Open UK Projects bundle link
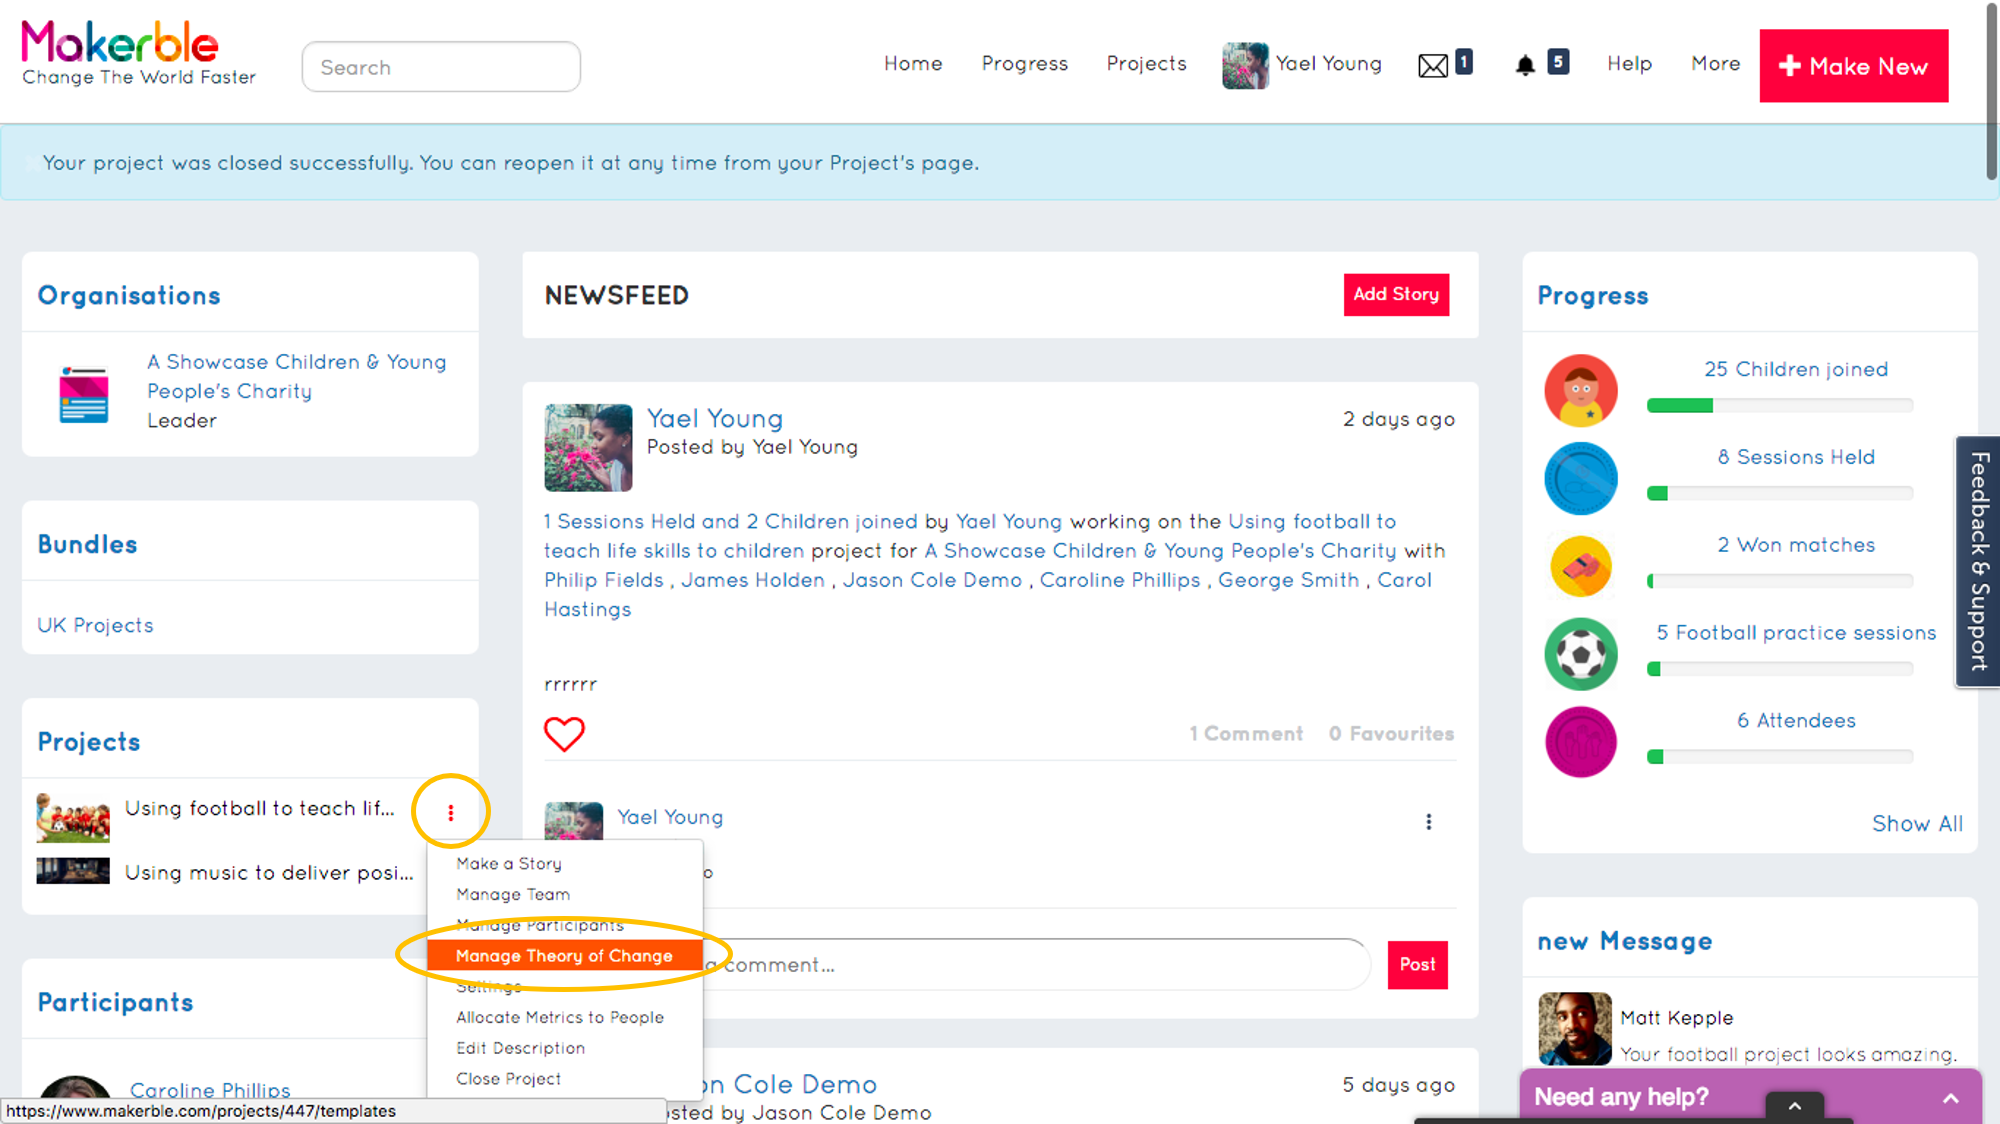2000x1124 pixels. tap(95, 625)
